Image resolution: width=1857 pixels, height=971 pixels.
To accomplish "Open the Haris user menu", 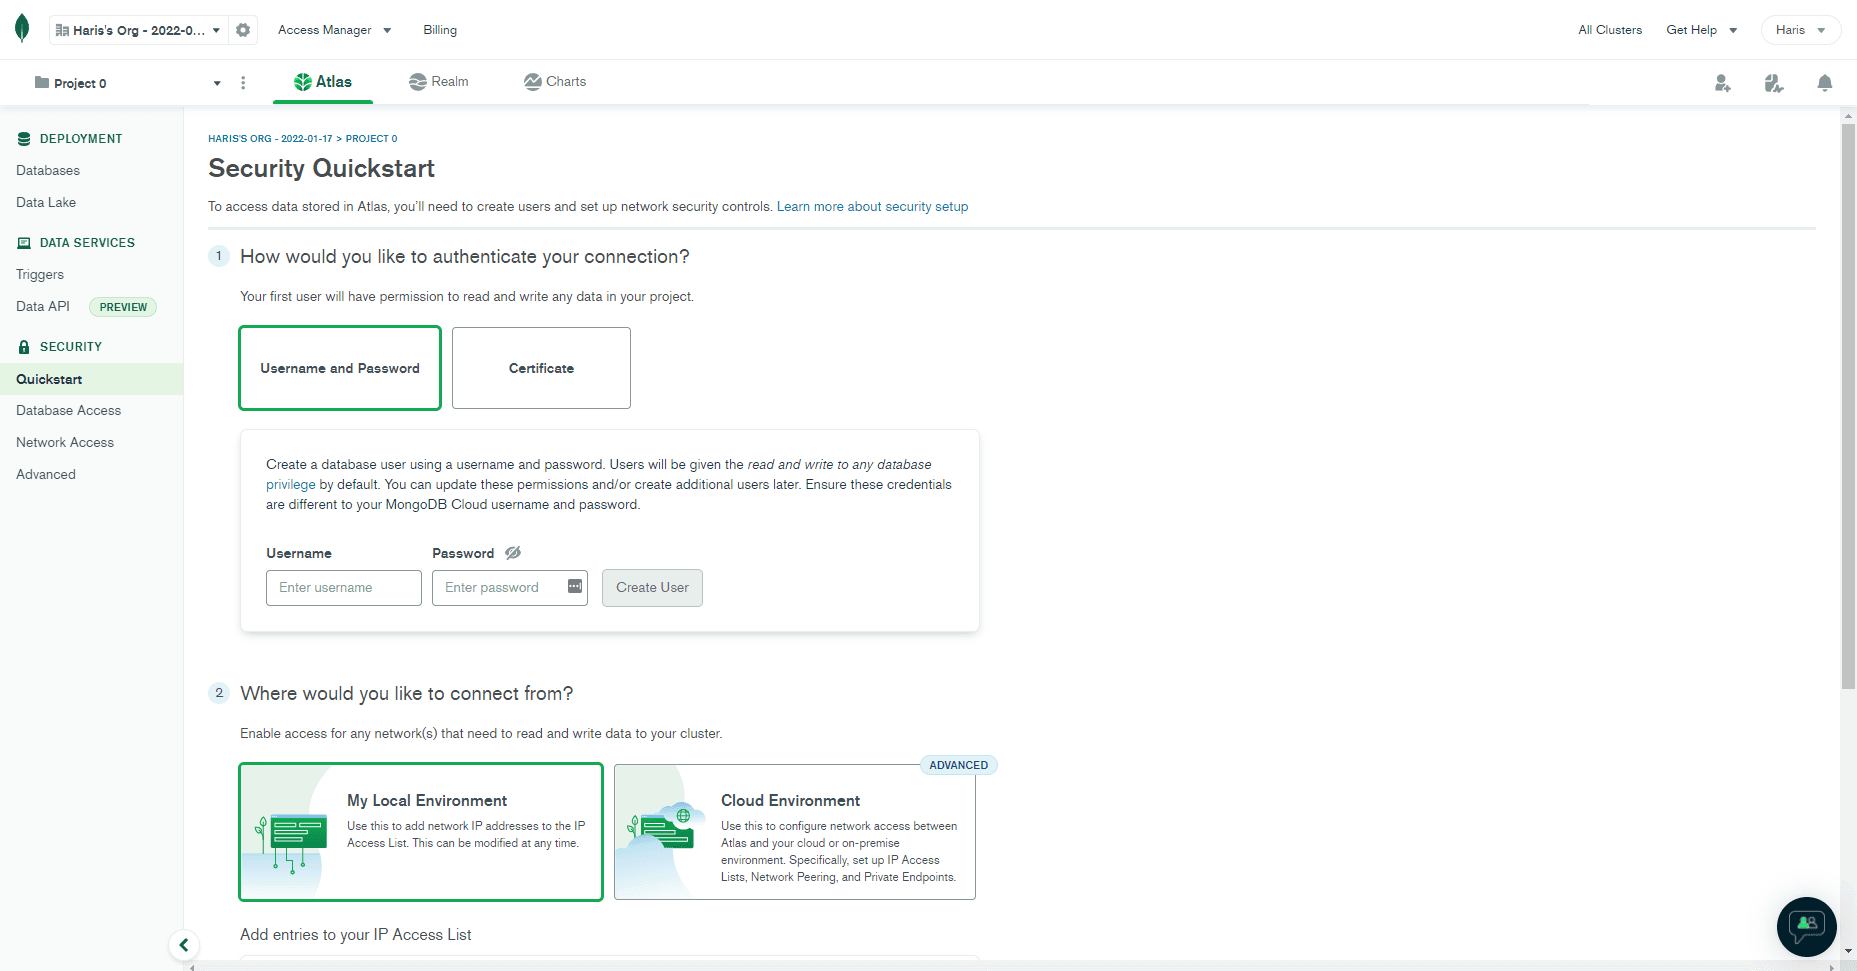I will click(1801, 30).
